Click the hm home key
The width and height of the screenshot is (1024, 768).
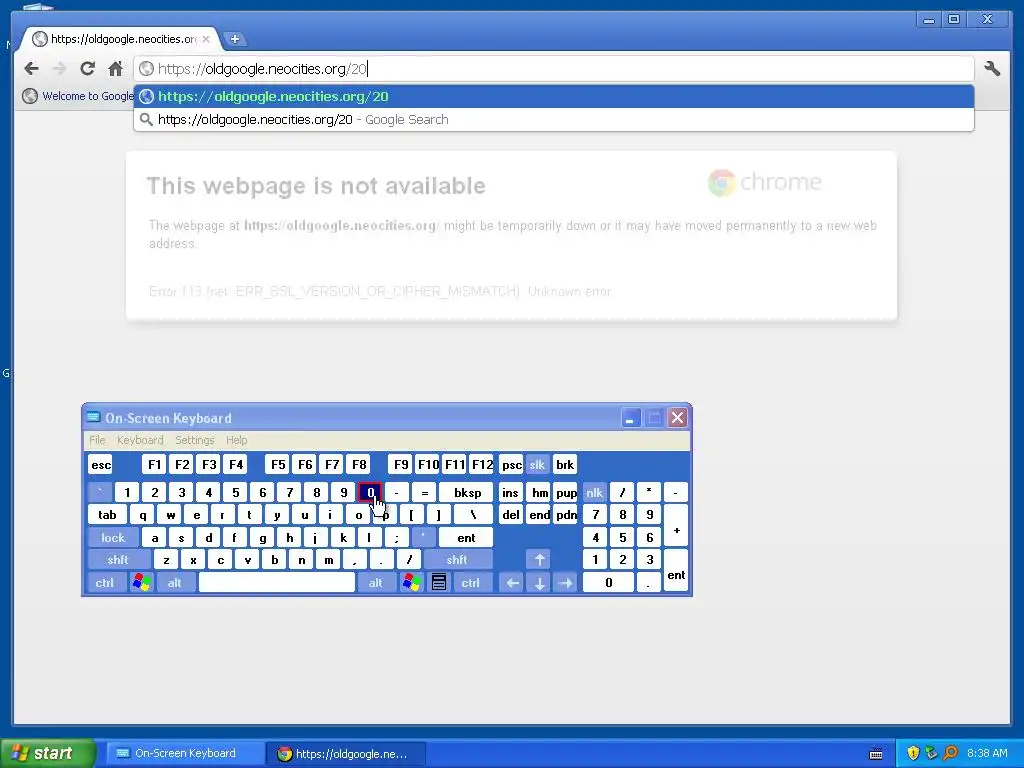click(539, 492)
